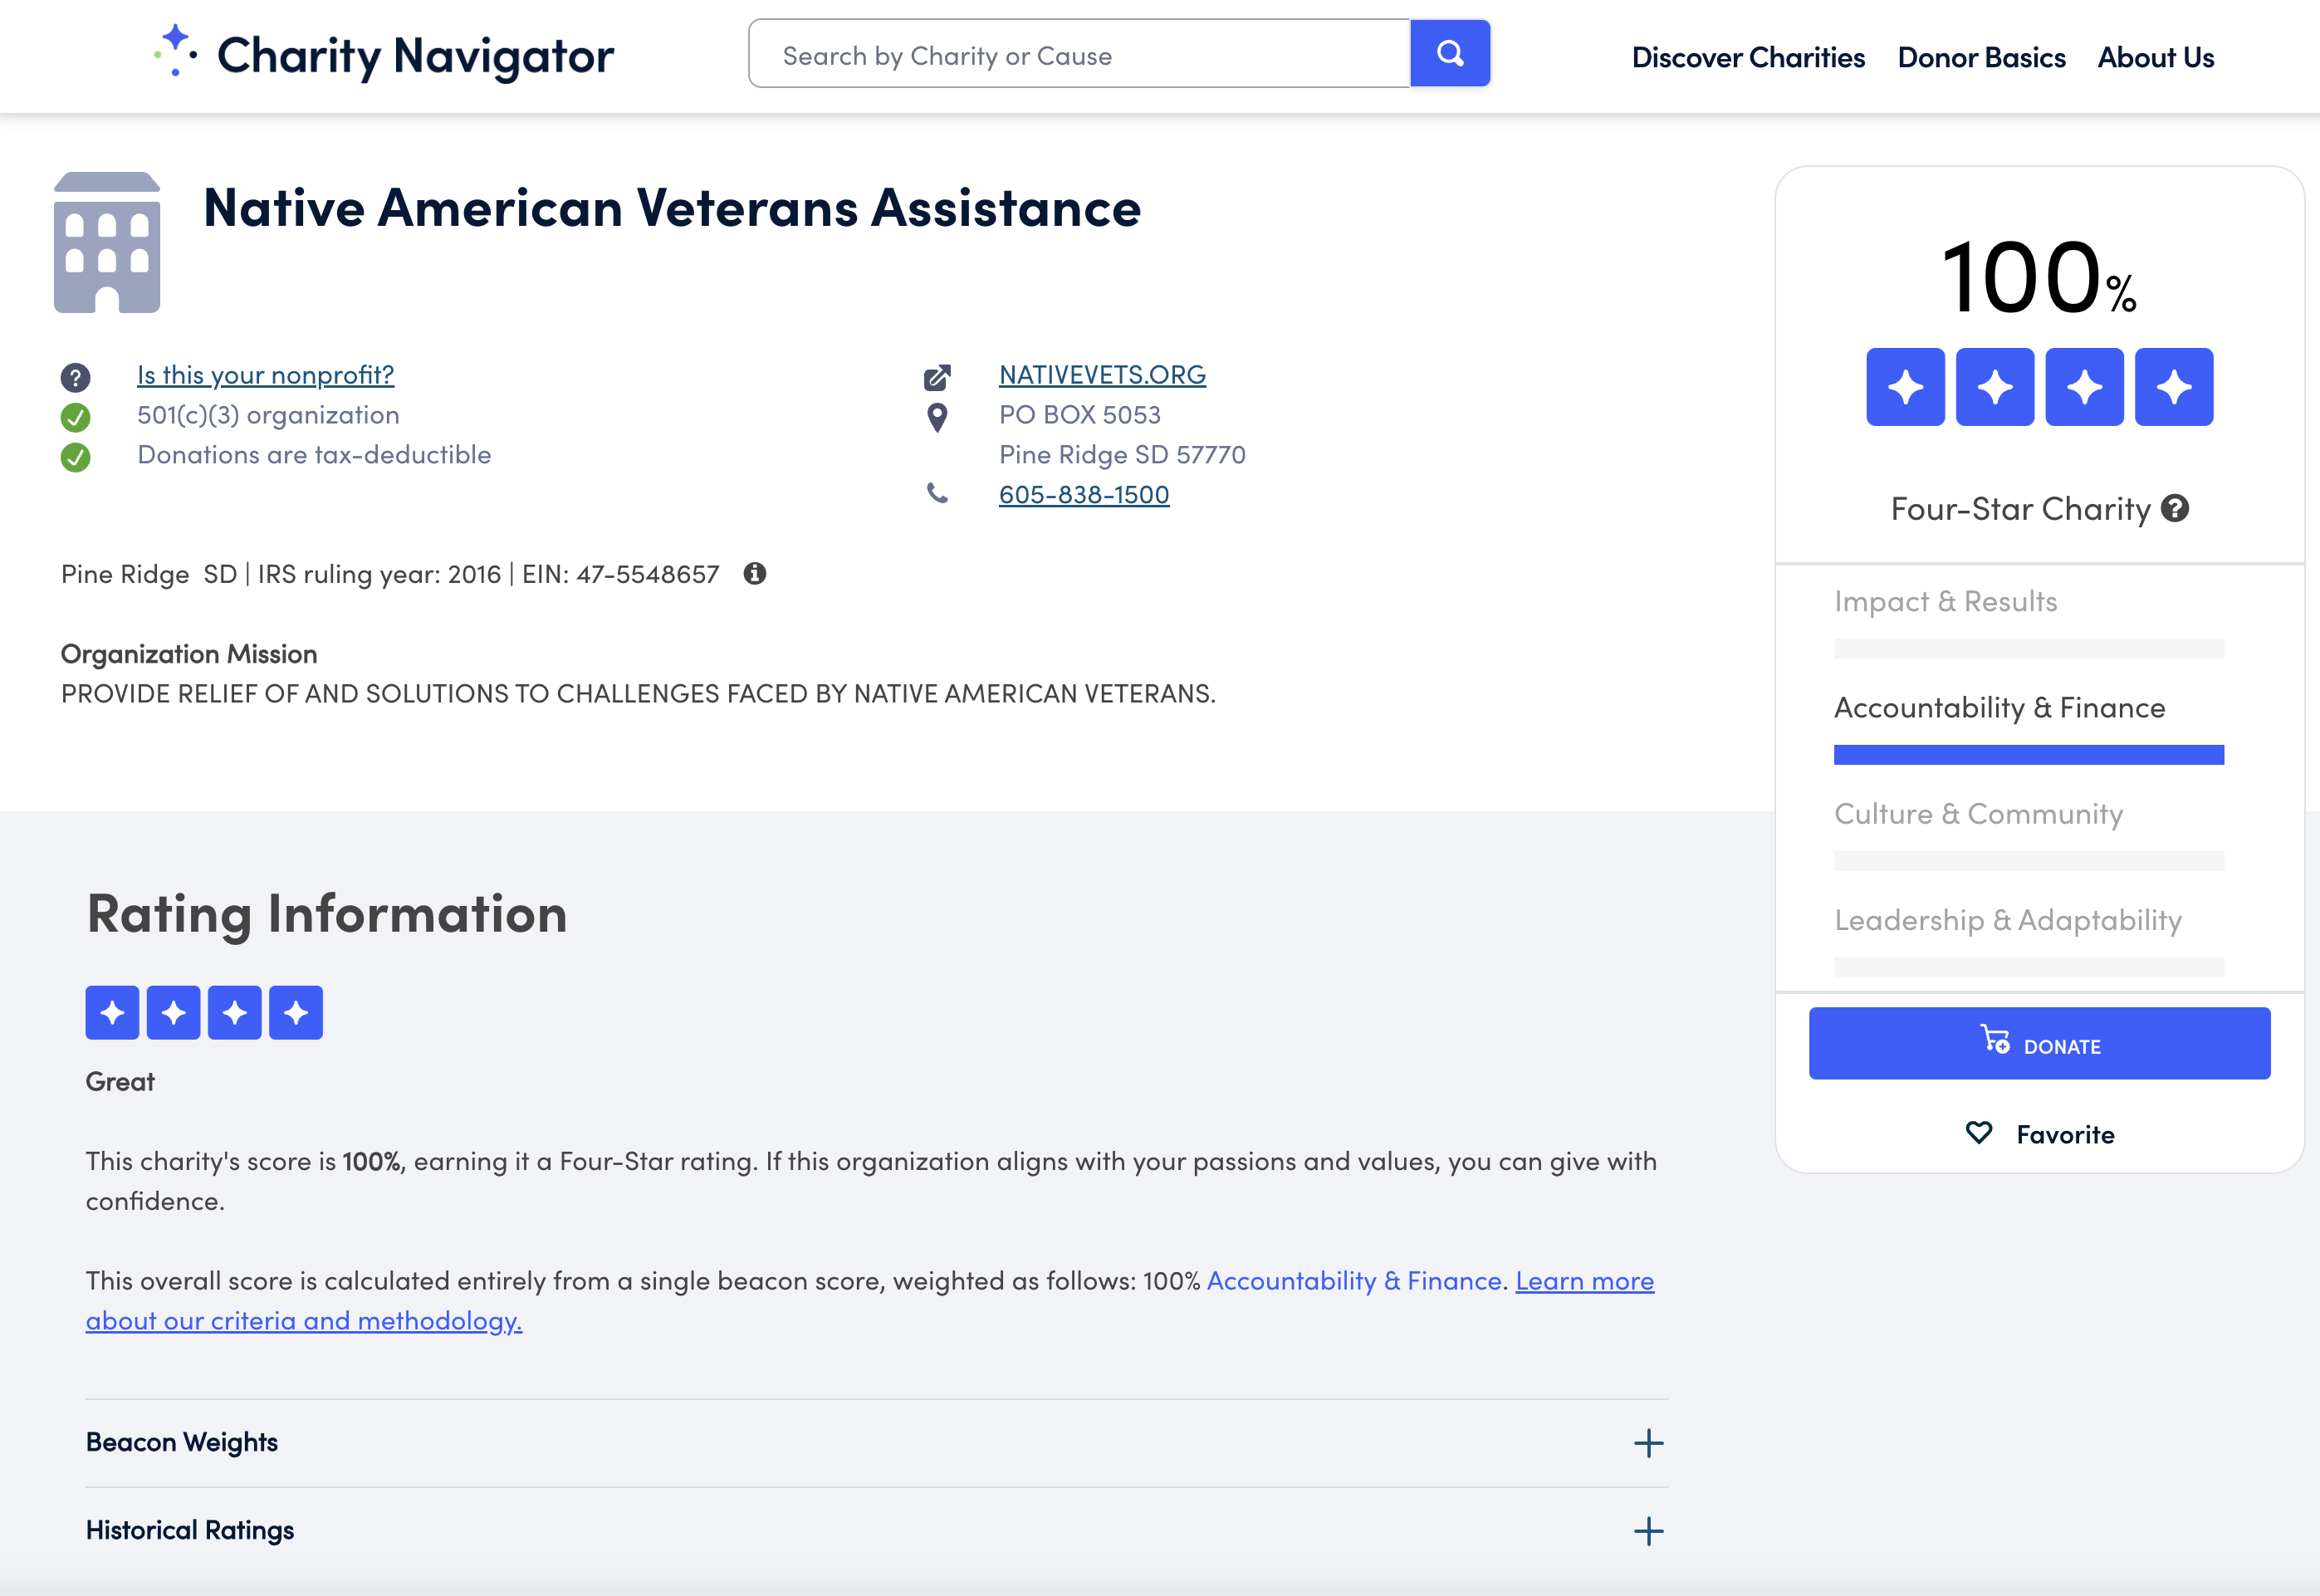Click the organization building icon
Viewport: 2320px width, 1596px height.
tap(107, 243)
